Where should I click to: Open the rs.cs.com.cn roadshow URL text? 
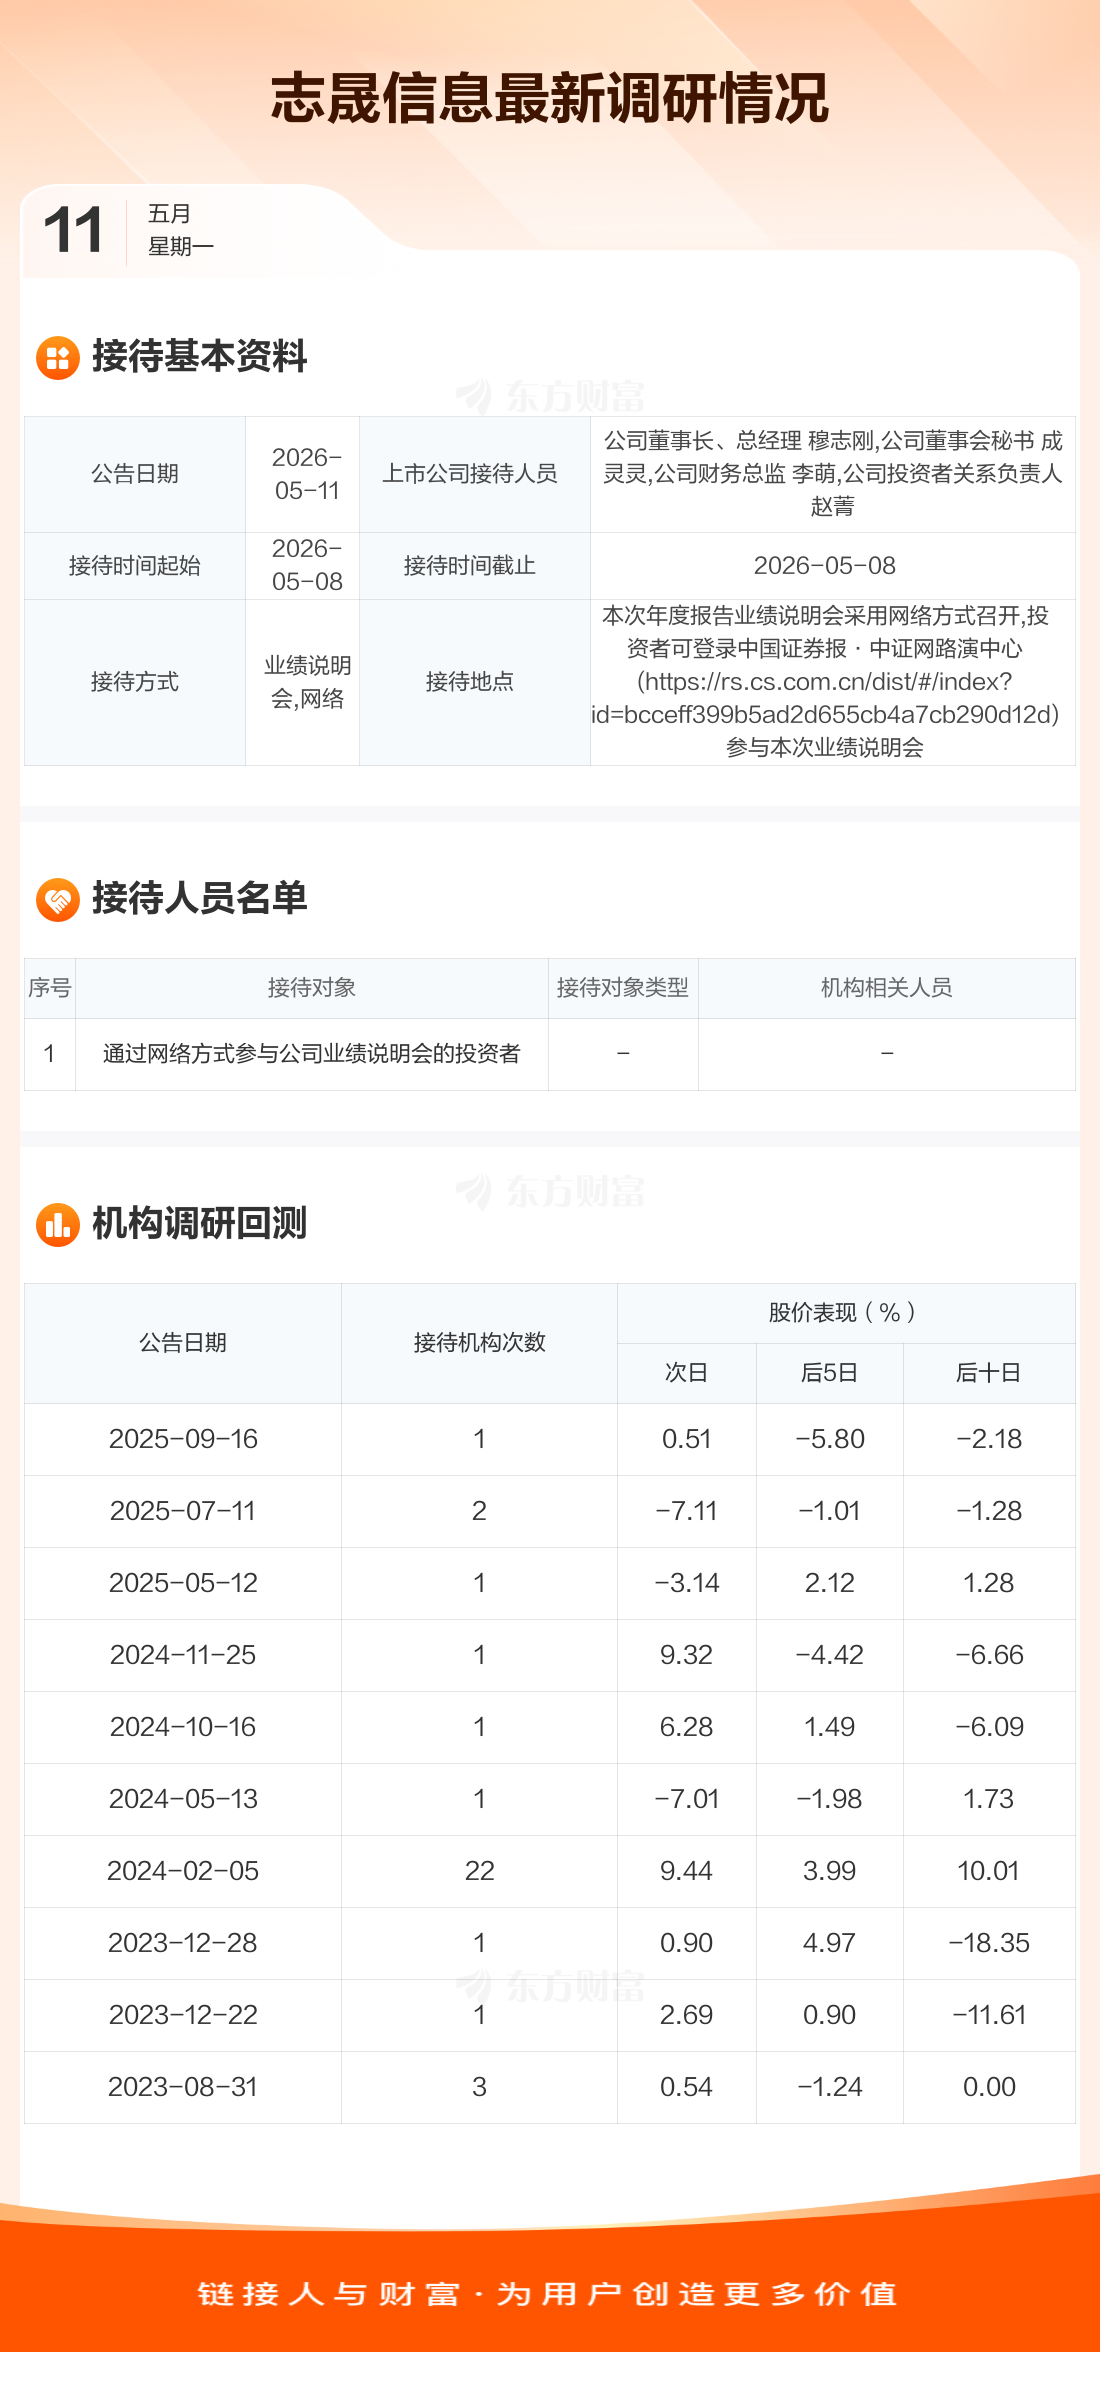(825, 698)
